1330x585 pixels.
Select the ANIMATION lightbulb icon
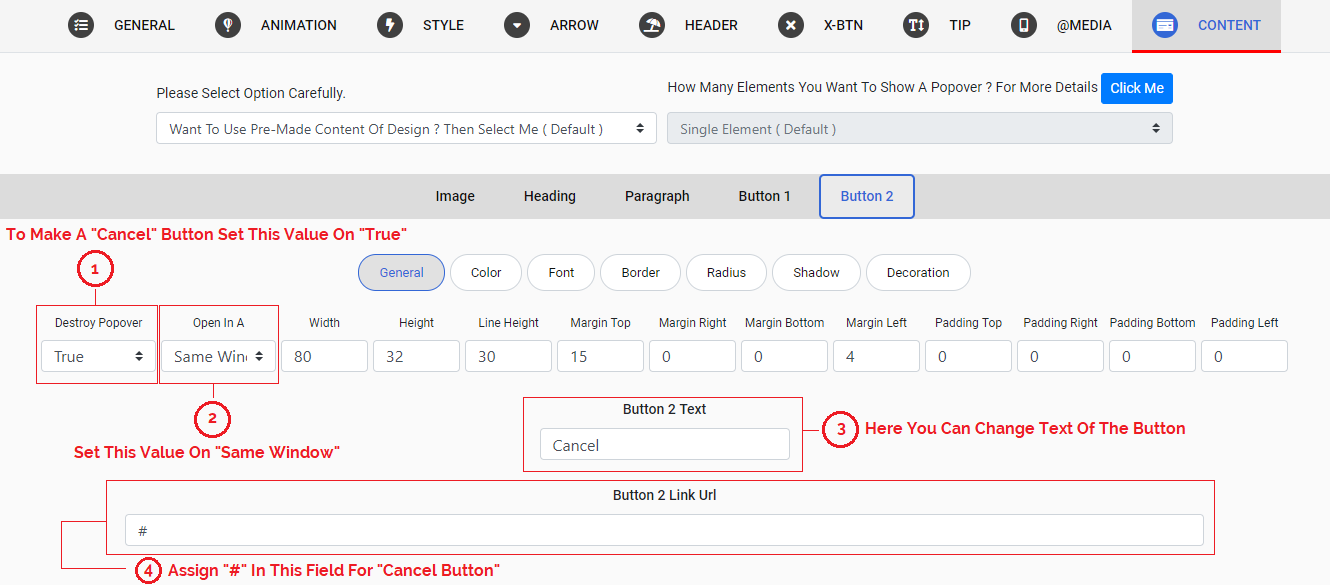pos(228,25)
